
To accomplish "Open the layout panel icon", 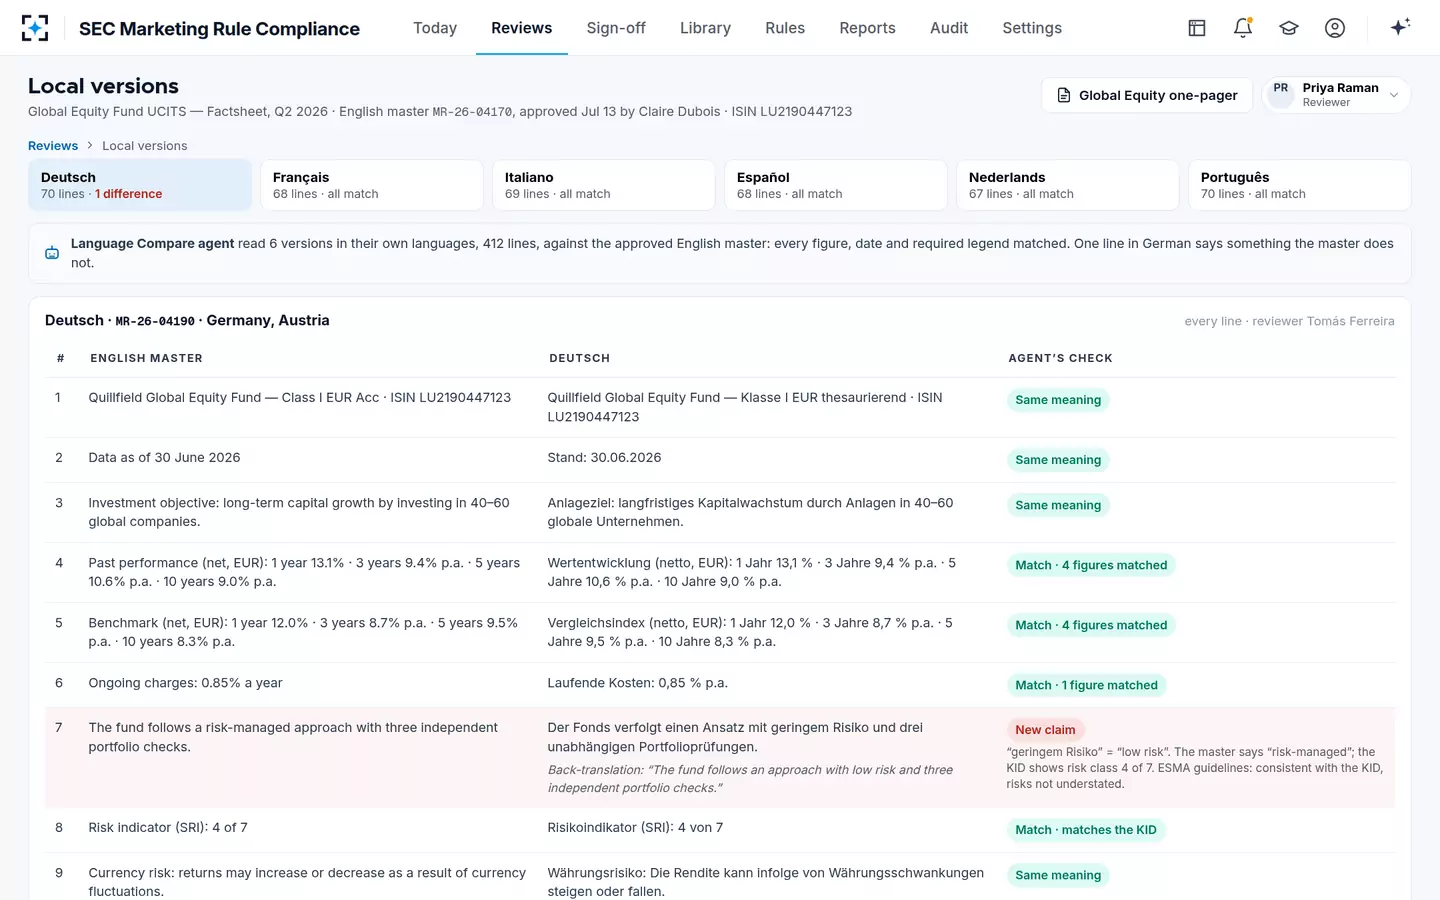I will click(1197, 28).
